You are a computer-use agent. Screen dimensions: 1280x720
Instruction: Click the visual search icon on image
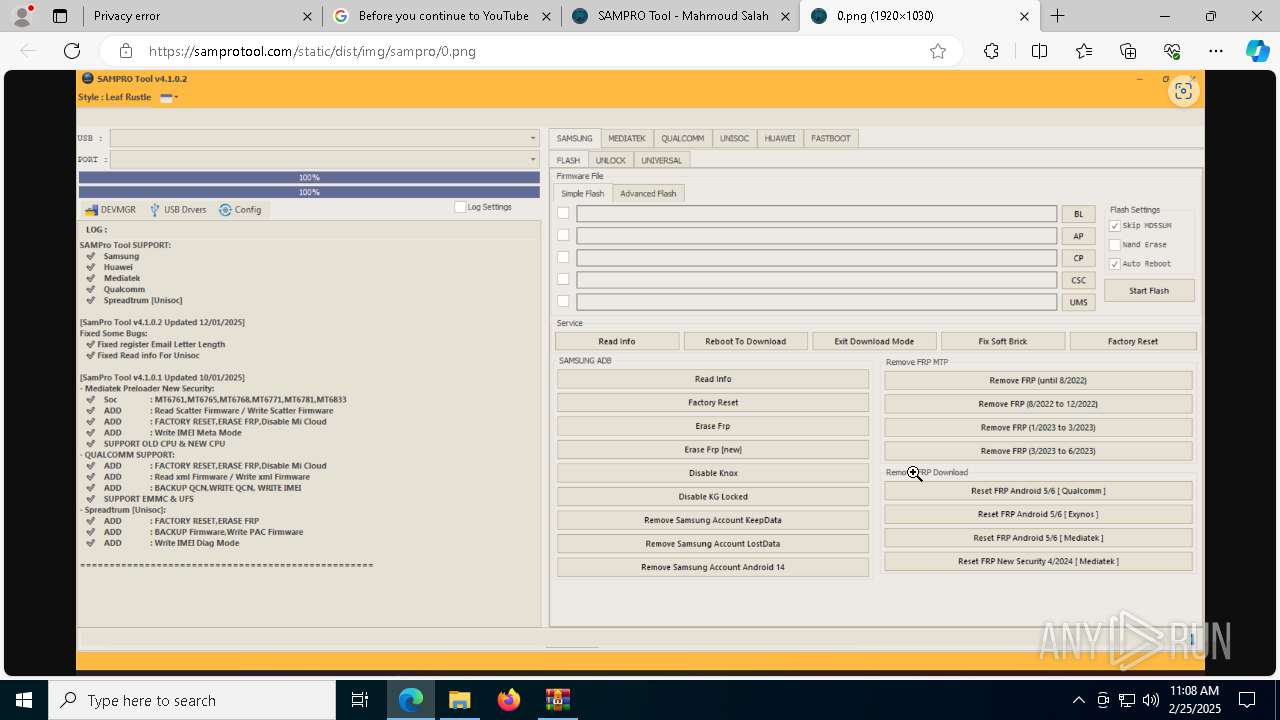tap(1183, 91)
